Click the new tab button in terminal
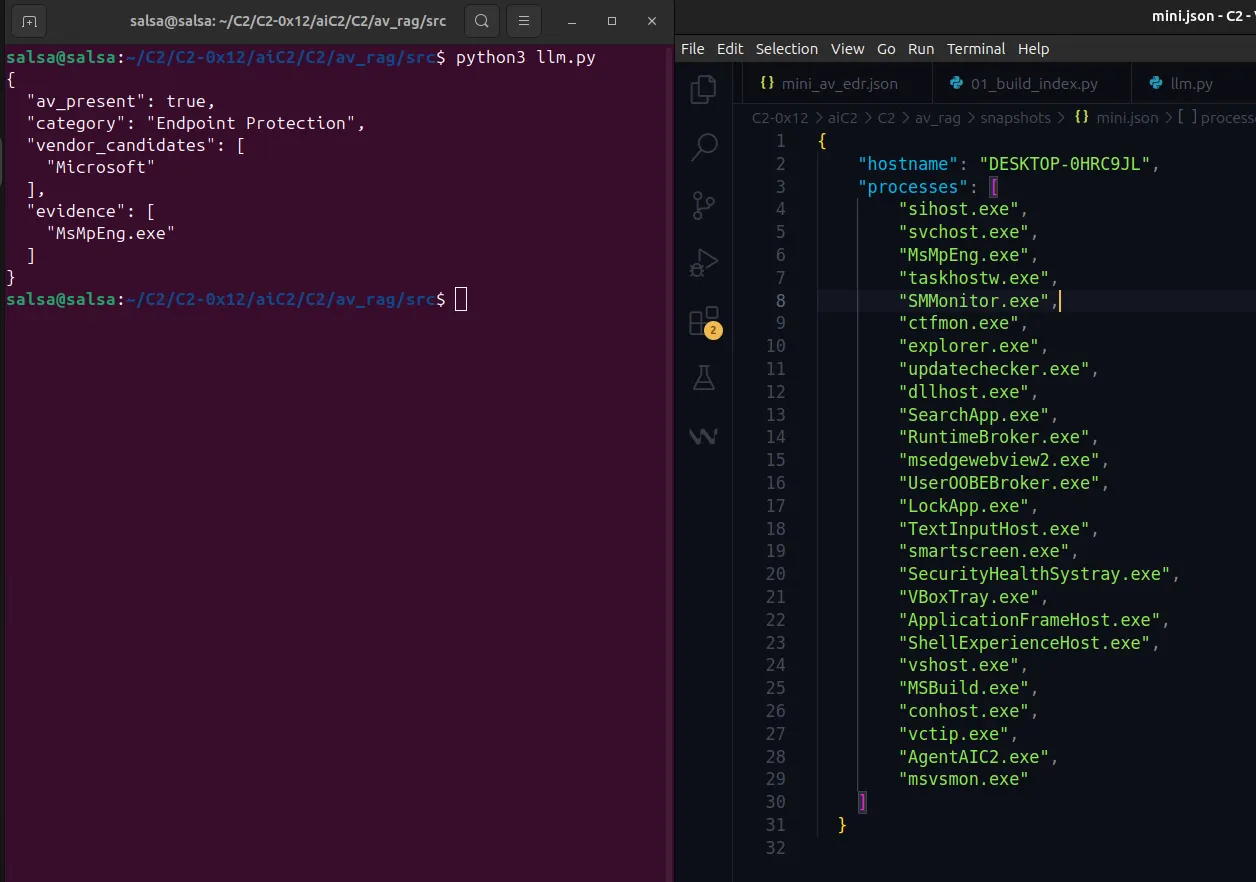Image resolution: width=1256 pixels, height=882 pixels. 28,21
